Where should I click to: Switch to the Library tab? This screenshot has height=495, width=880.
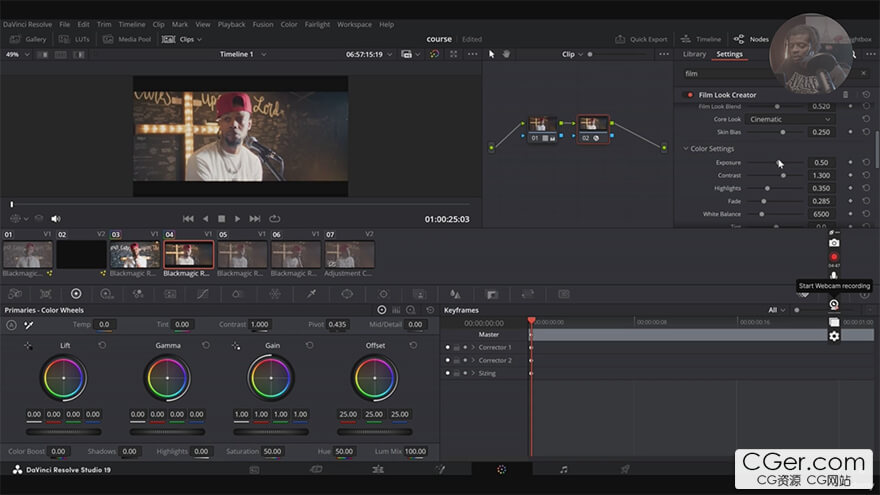point(694,54)
